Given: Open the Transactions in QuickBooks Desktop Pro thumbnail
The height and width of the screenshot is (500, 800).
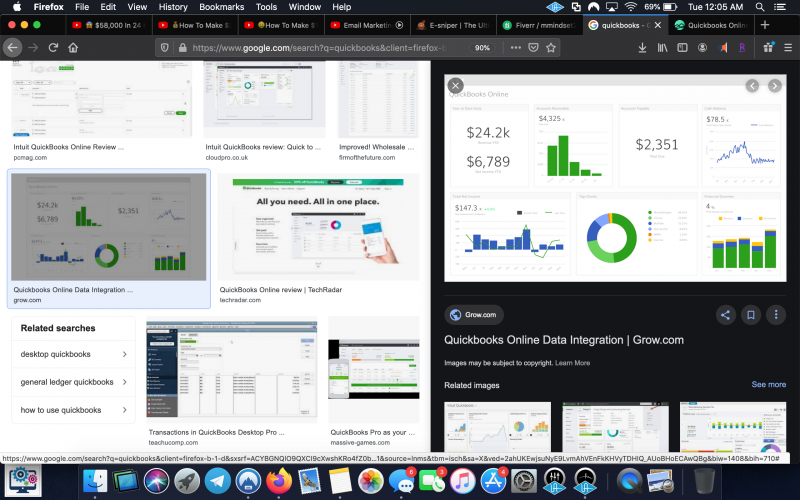Looking at the screenshot, I should click(x=232, y=369).
